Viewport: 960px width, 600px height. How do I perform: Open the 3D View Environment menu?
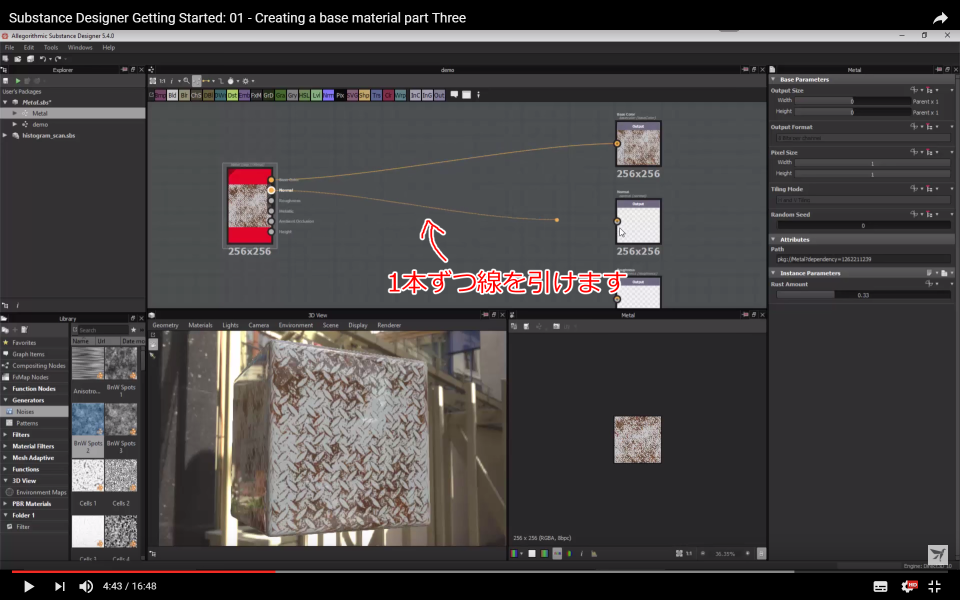click(x=296, y=325)
